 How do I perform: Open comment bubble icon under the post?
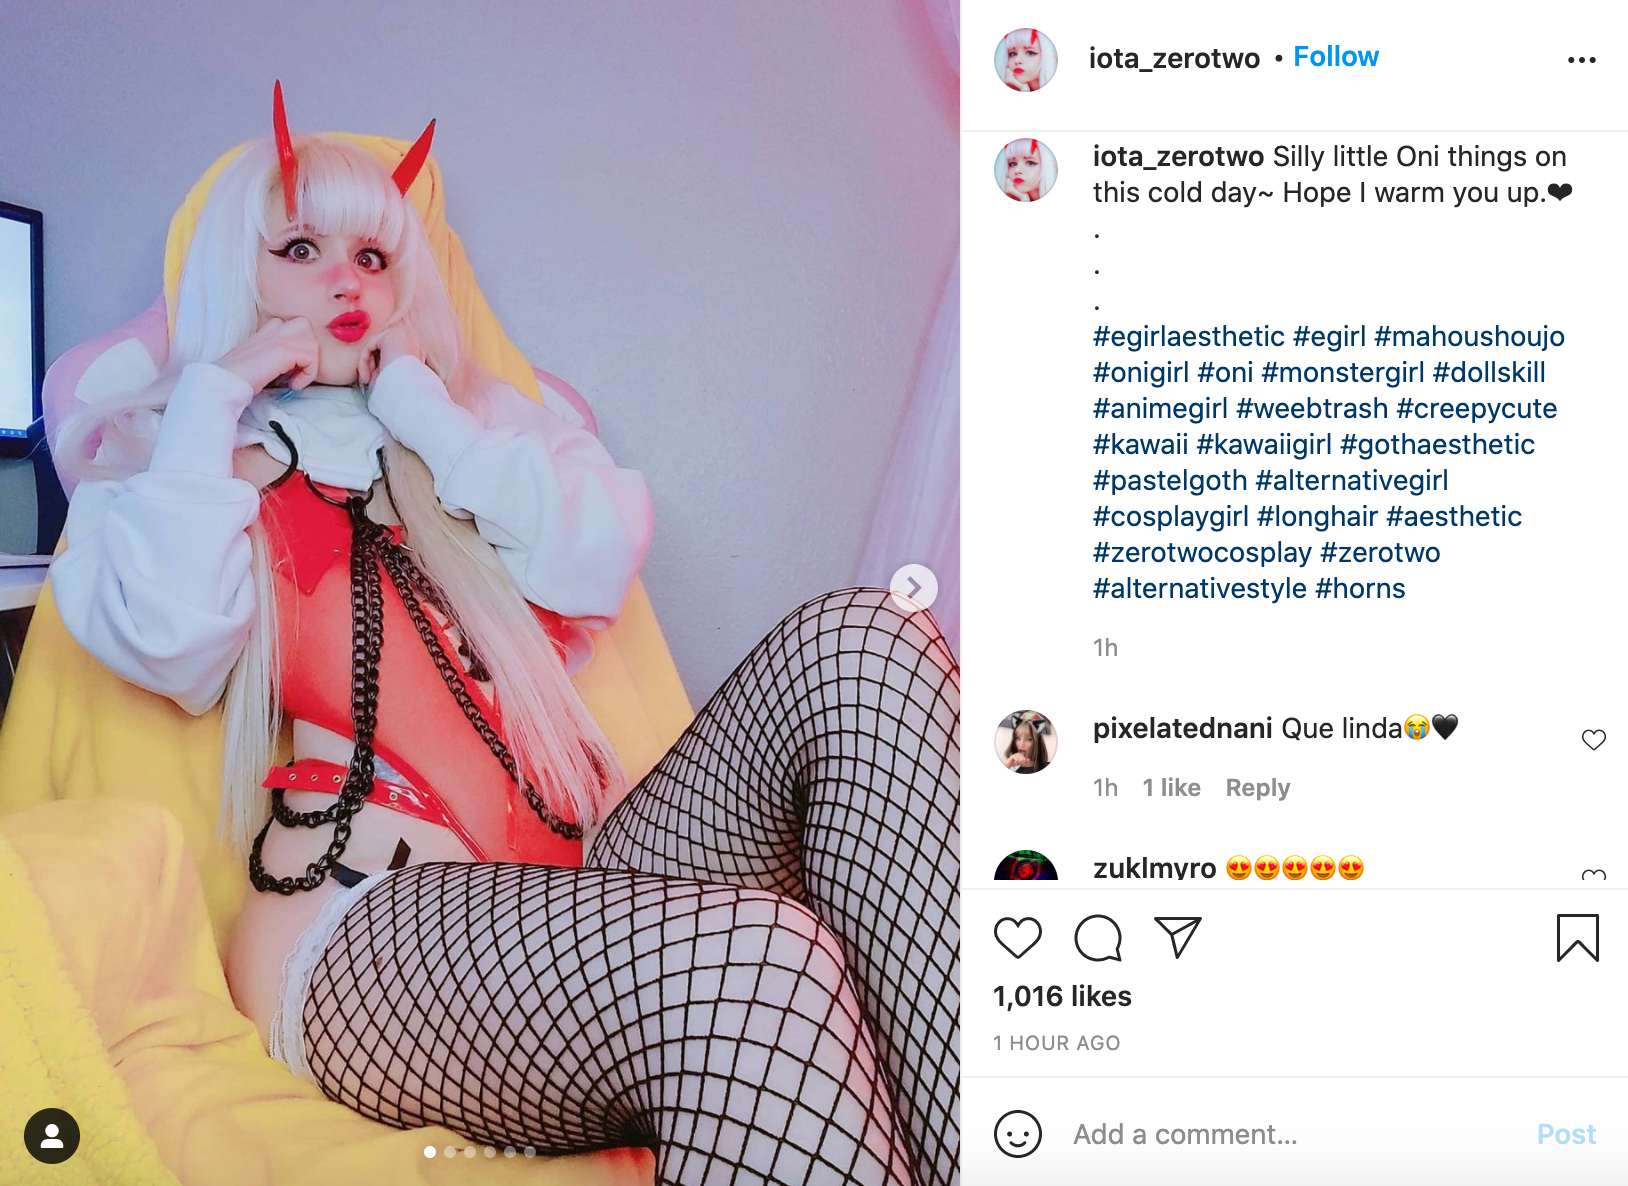(1098, 938)
